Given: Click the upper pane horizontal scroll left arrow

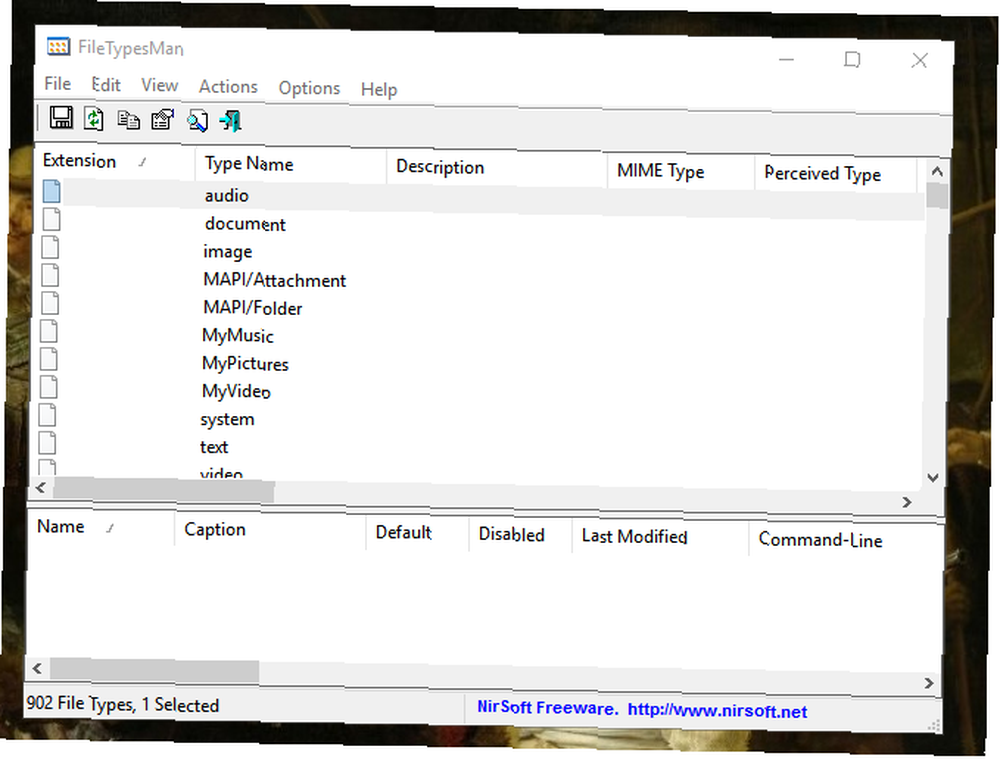Looking at the screenshot, I should coord(41,488).
